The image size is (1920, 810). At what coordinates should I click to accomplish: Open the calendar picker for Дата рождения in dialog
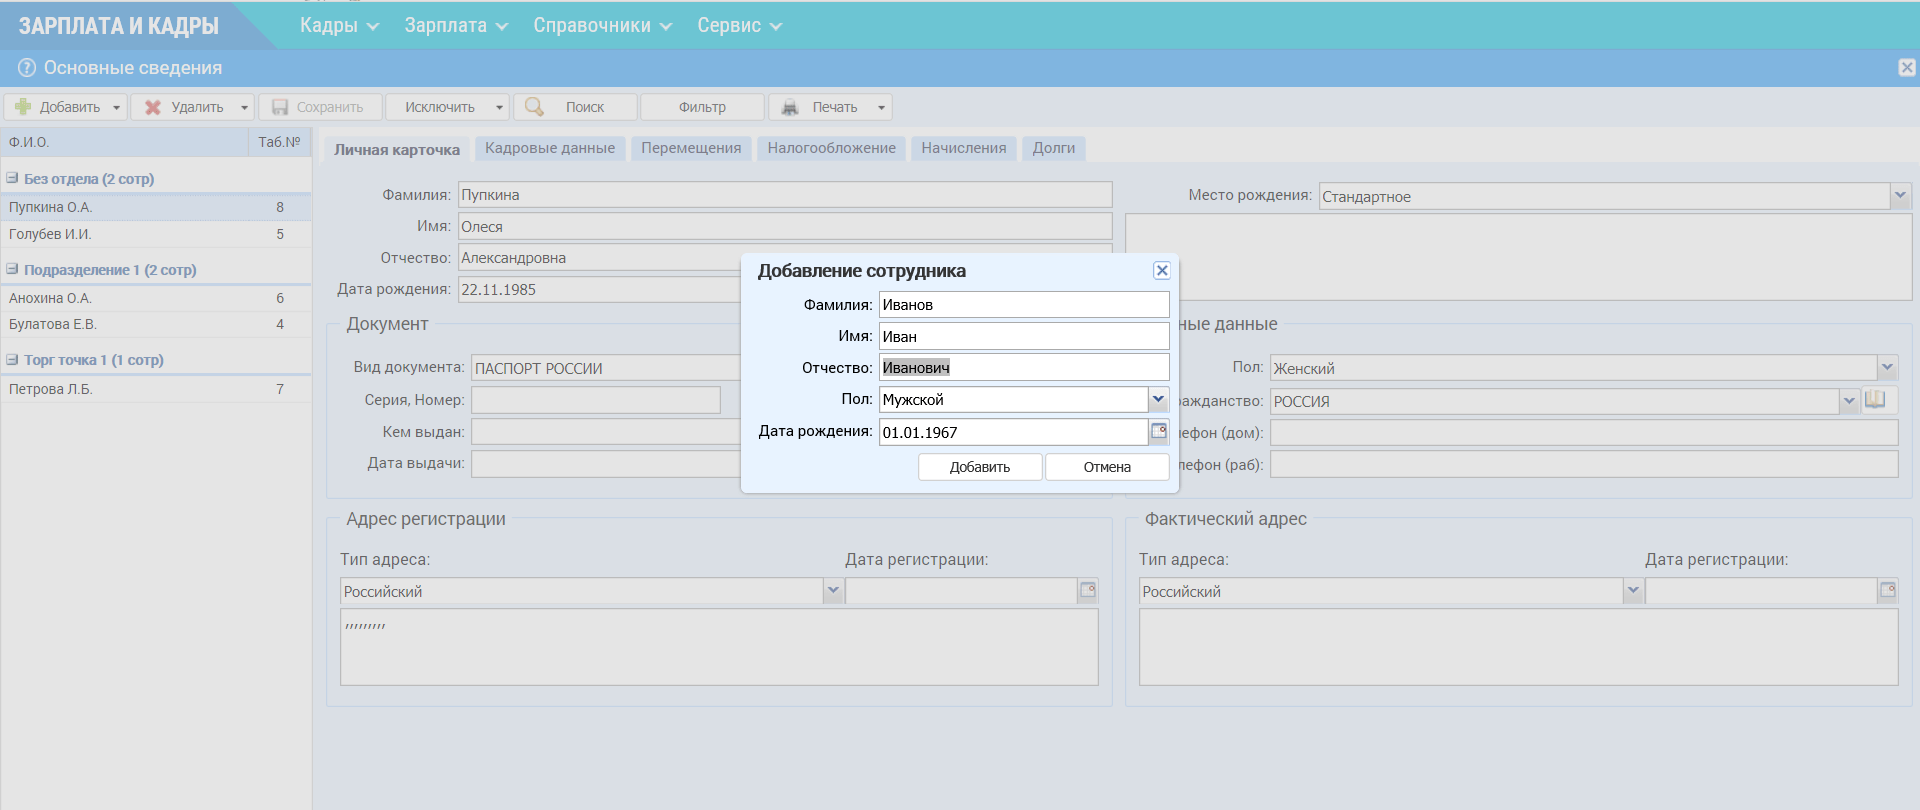point(1159,431)
